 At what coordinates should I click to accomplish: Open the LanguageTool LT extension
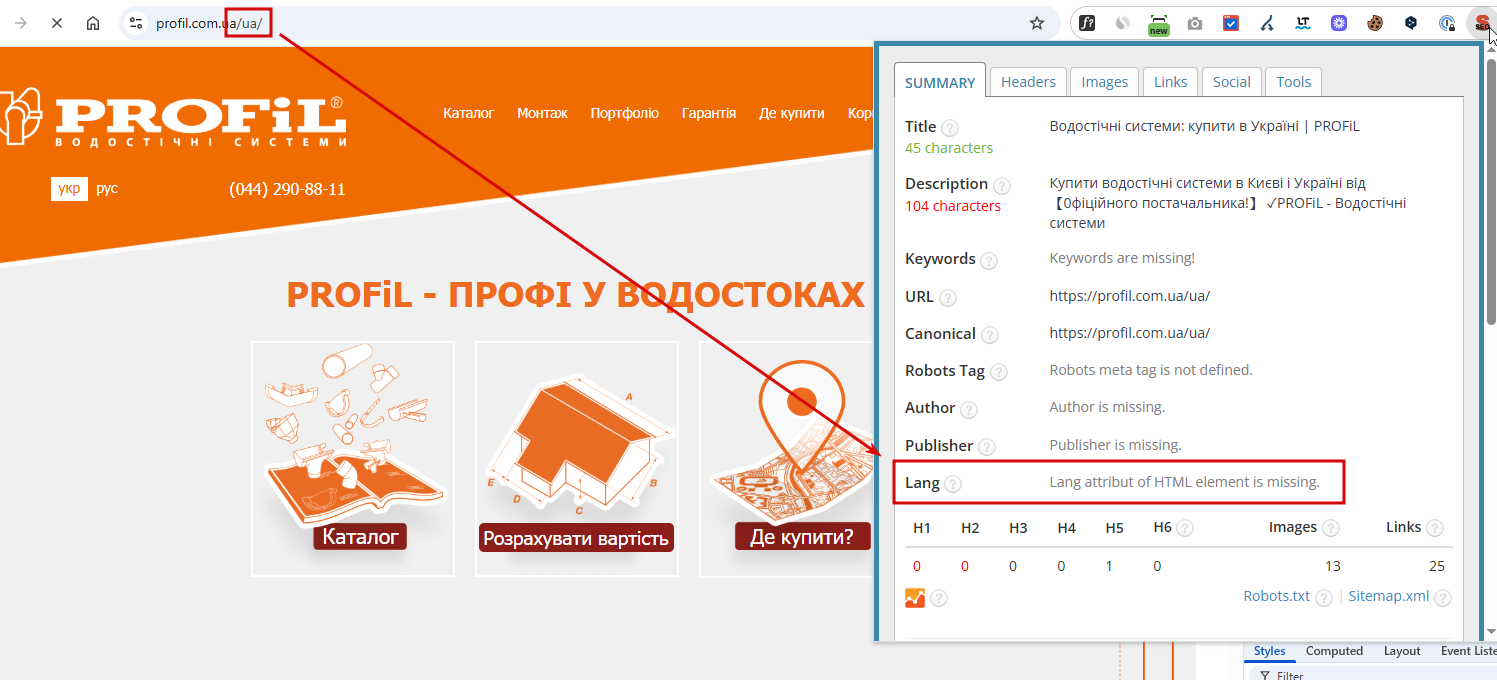coord(1303,23)
